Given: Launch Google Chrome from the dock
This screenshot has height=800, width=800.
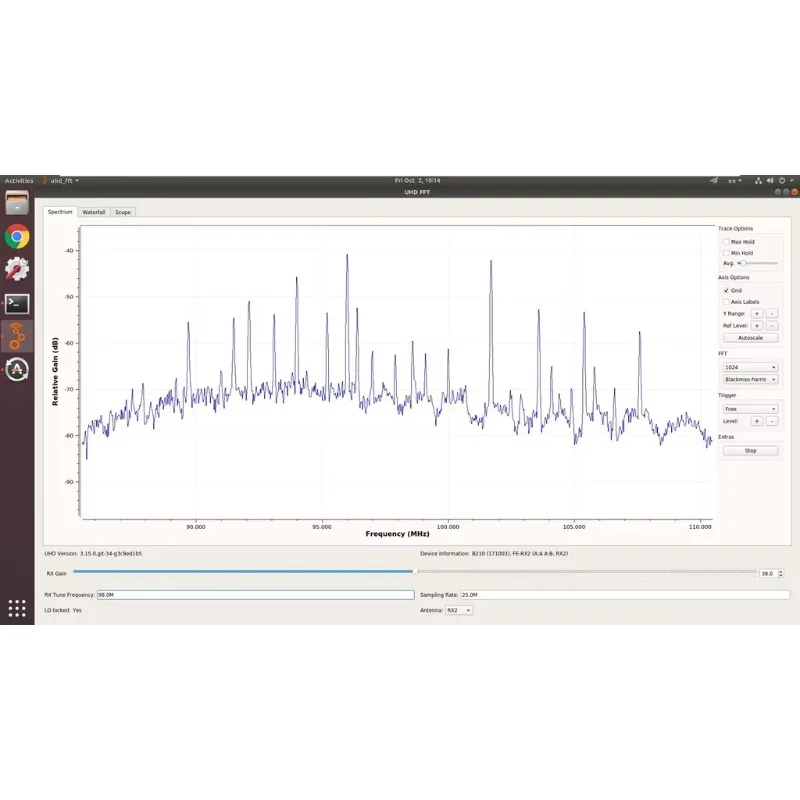Looking at the screenshot, I should pyautogui.click(x=17, y=236).
